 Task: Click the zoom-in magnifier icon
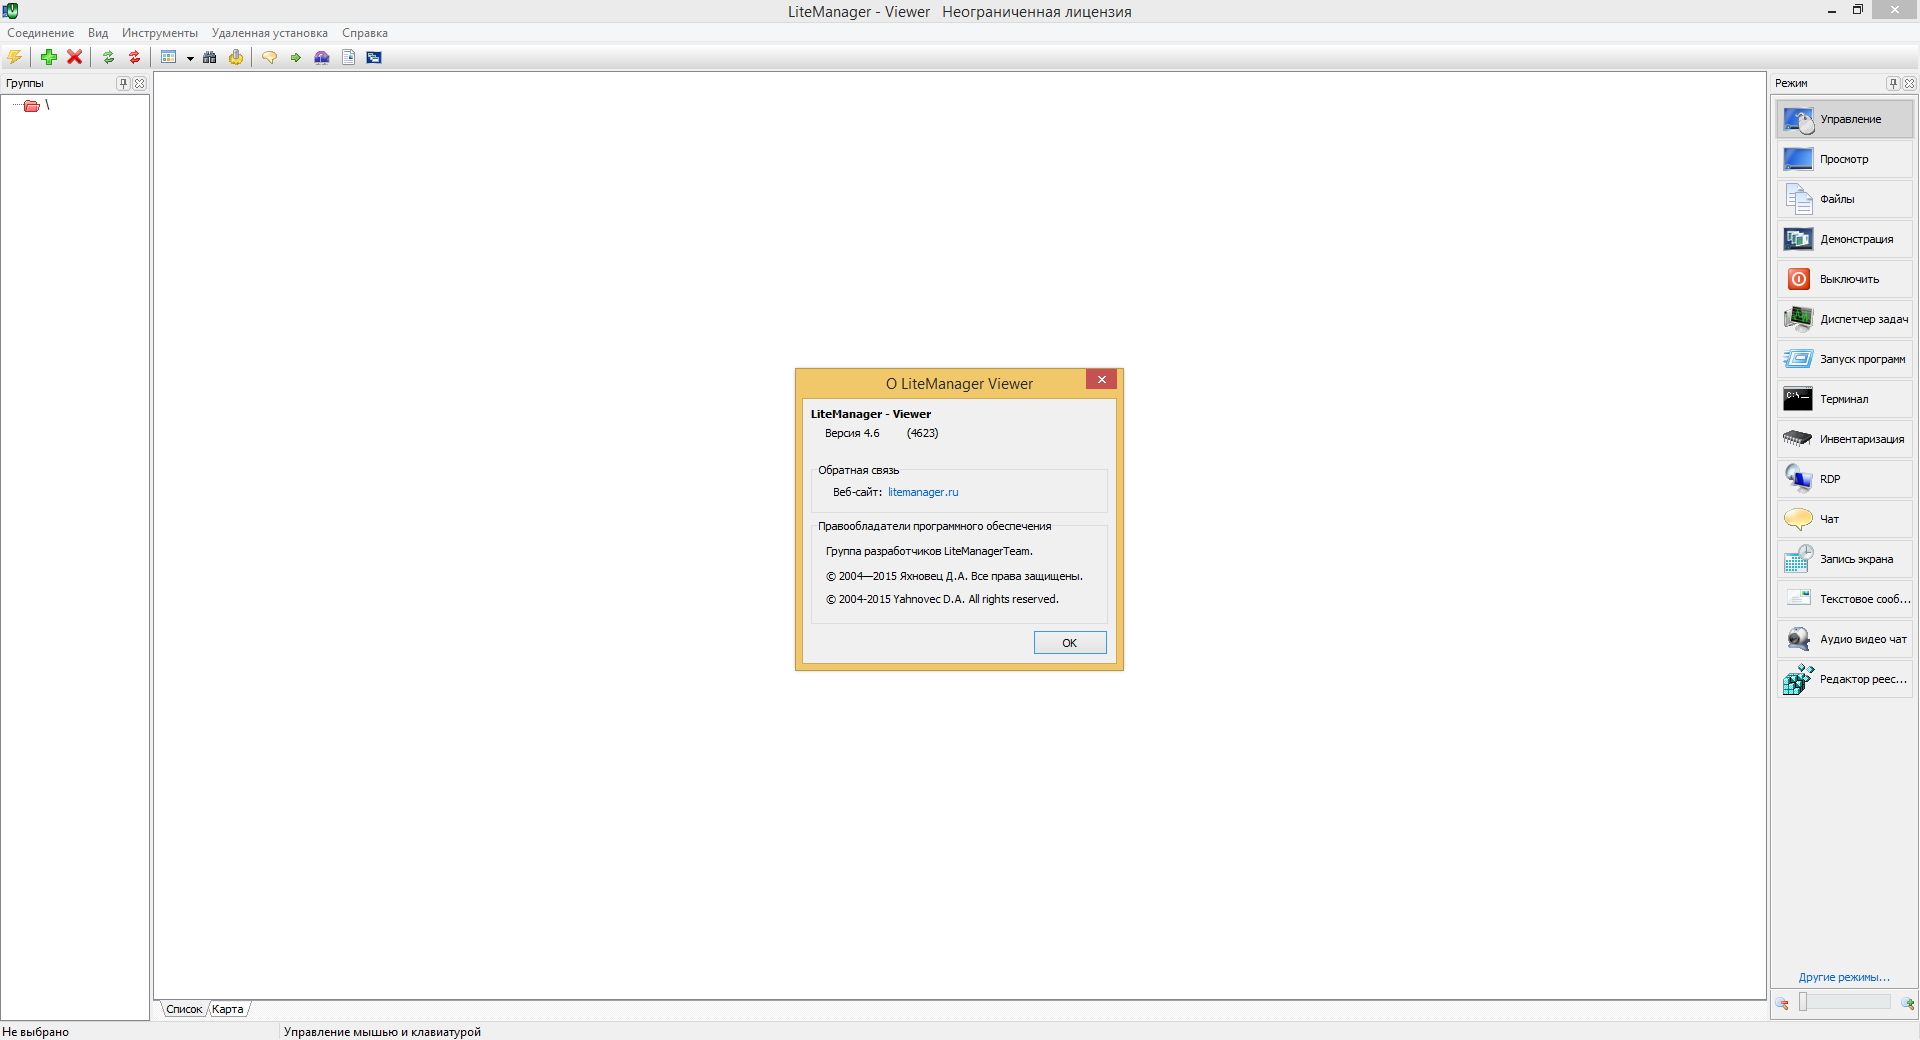pos(1908,1003)
